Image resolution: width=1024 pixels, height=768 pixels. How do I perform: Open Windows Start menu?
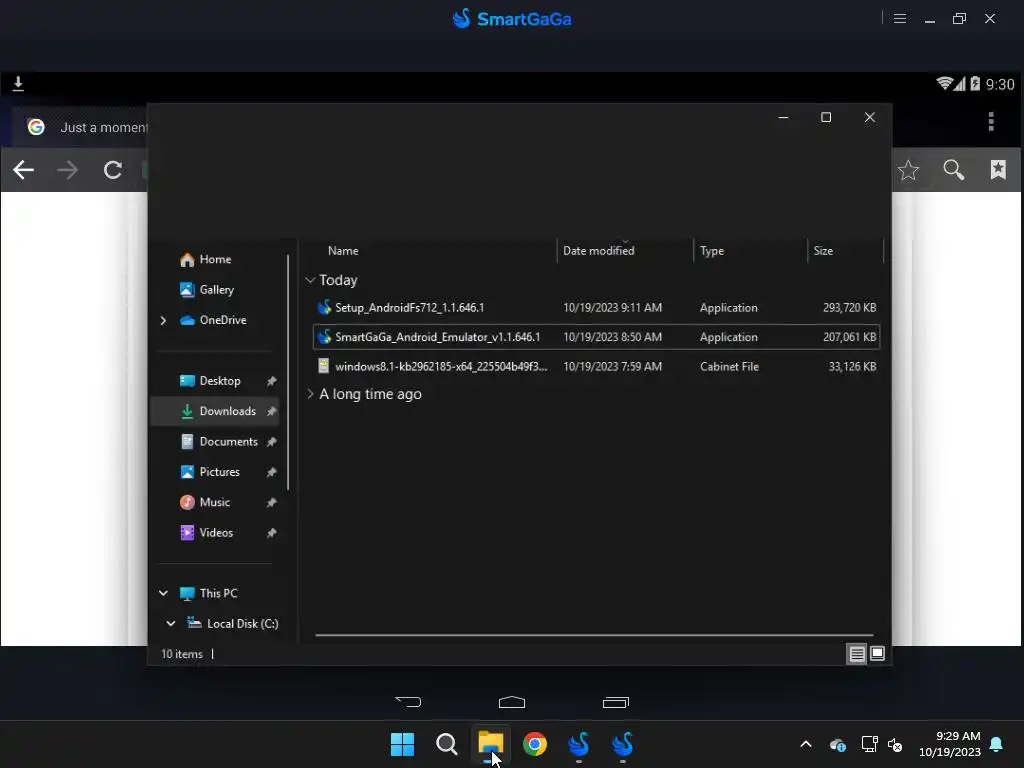[x=402, y=744]
